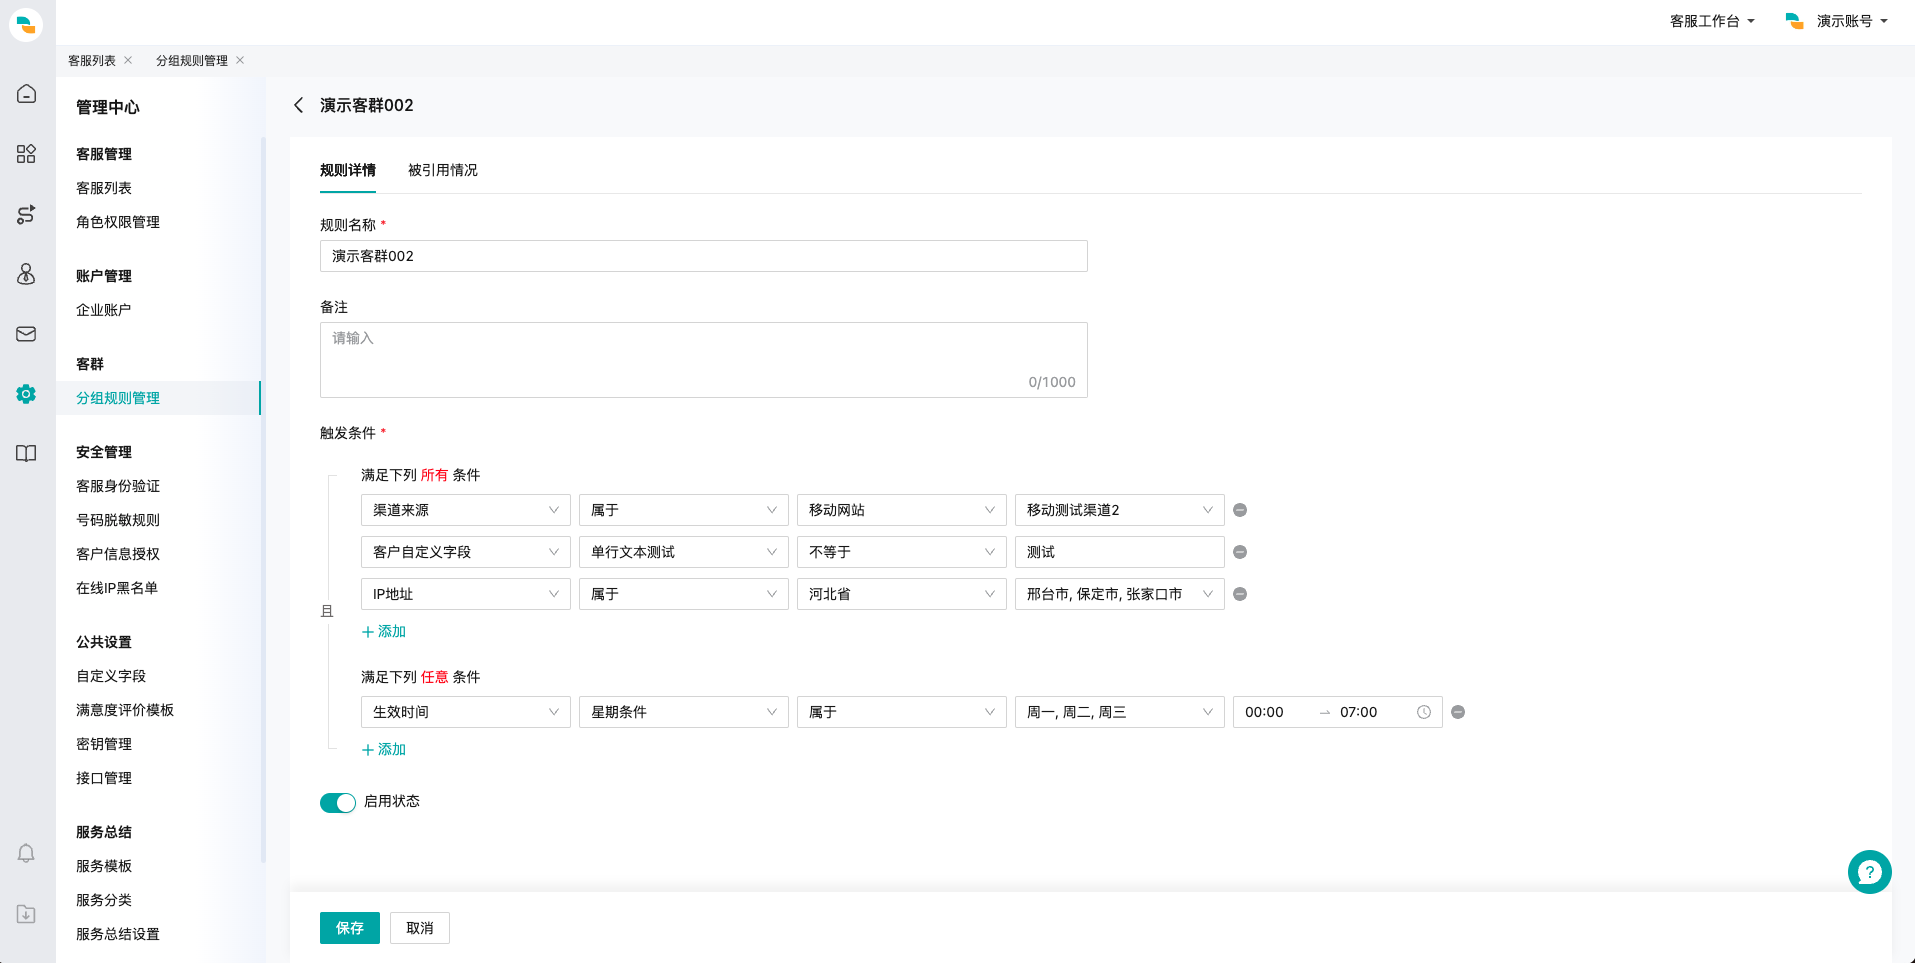Click the 测试 value text input

(1119, 552)
